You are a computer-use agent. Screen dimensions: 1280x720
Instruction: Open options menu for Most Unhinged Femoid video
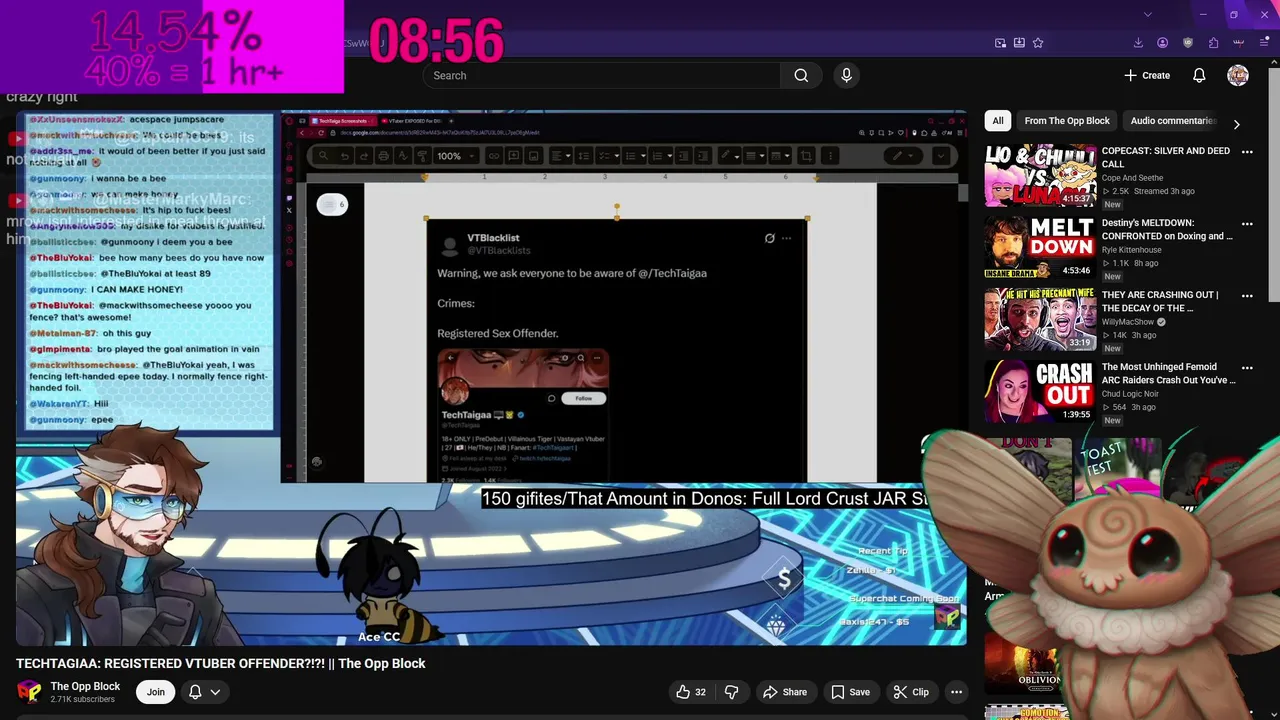click(1247, 368)
